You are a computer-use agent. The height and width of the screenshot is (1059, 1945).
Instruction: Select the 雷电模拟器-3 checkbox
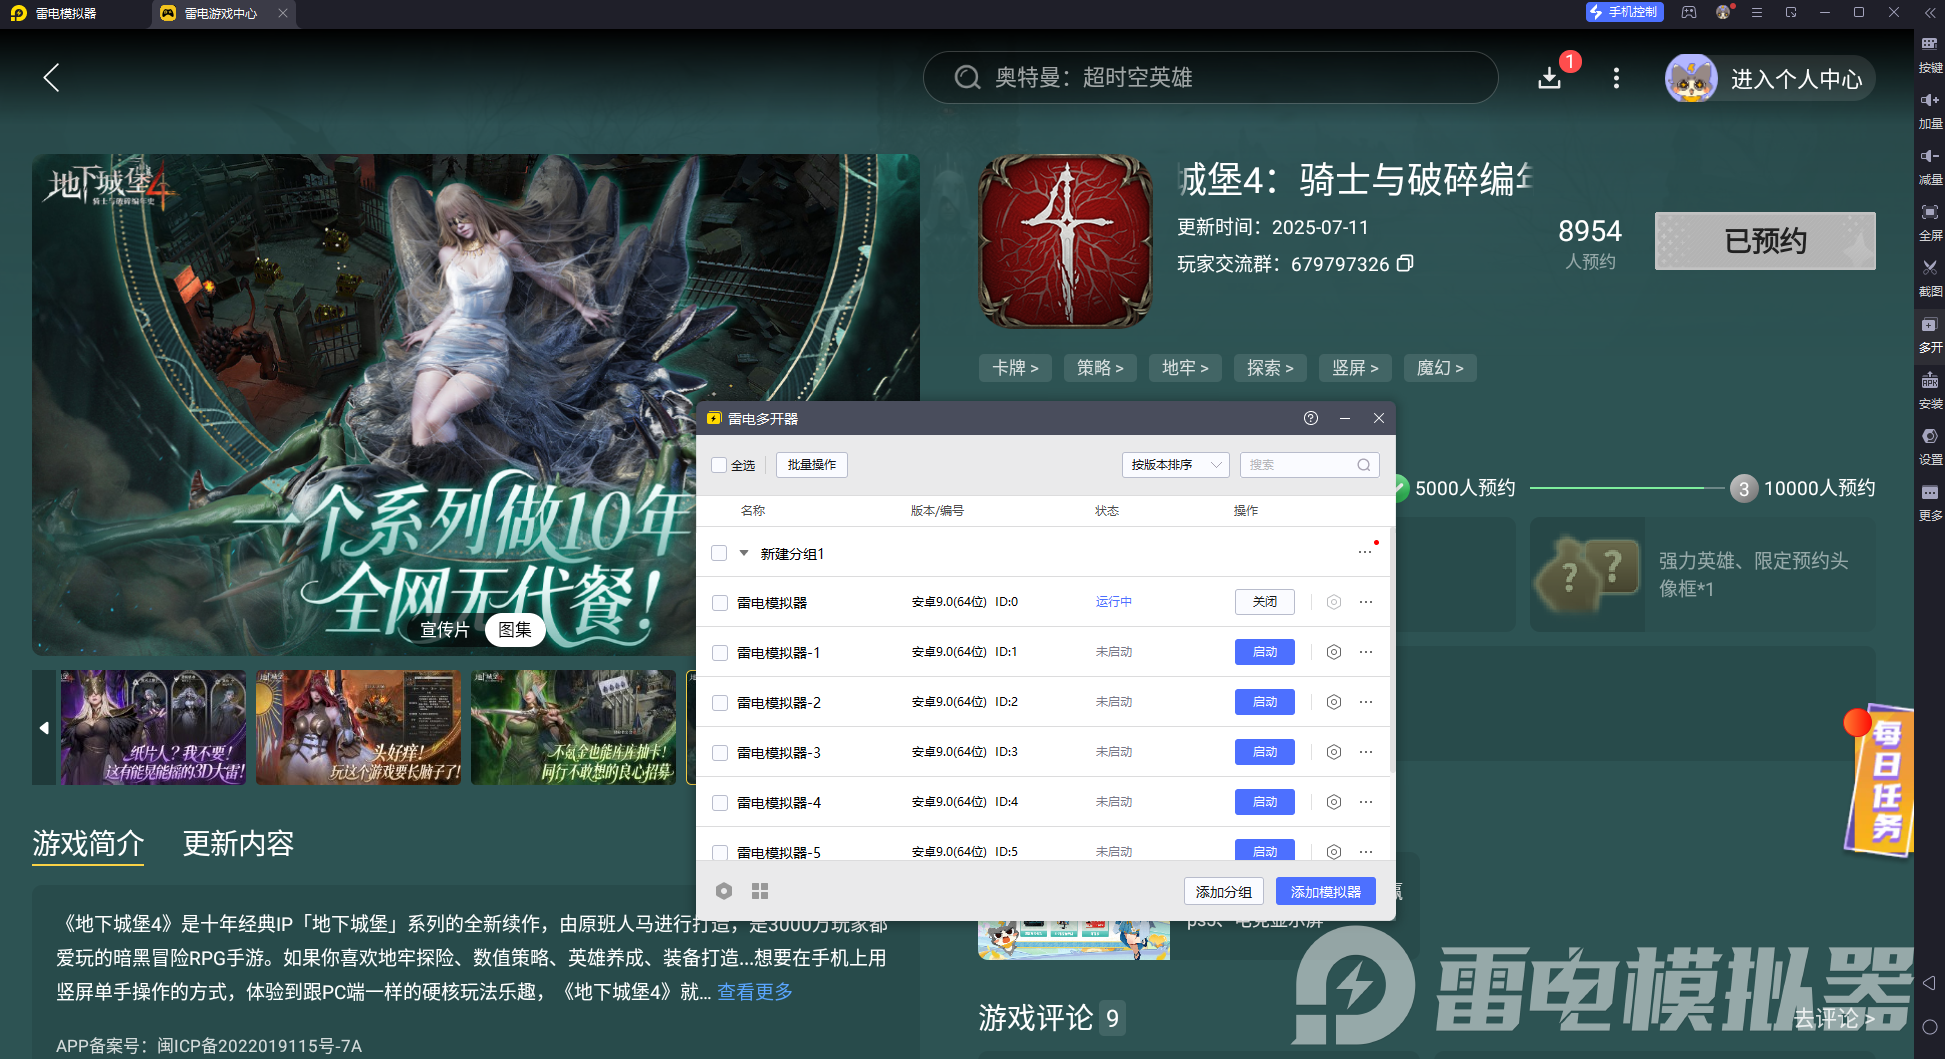tap(720, 753)
